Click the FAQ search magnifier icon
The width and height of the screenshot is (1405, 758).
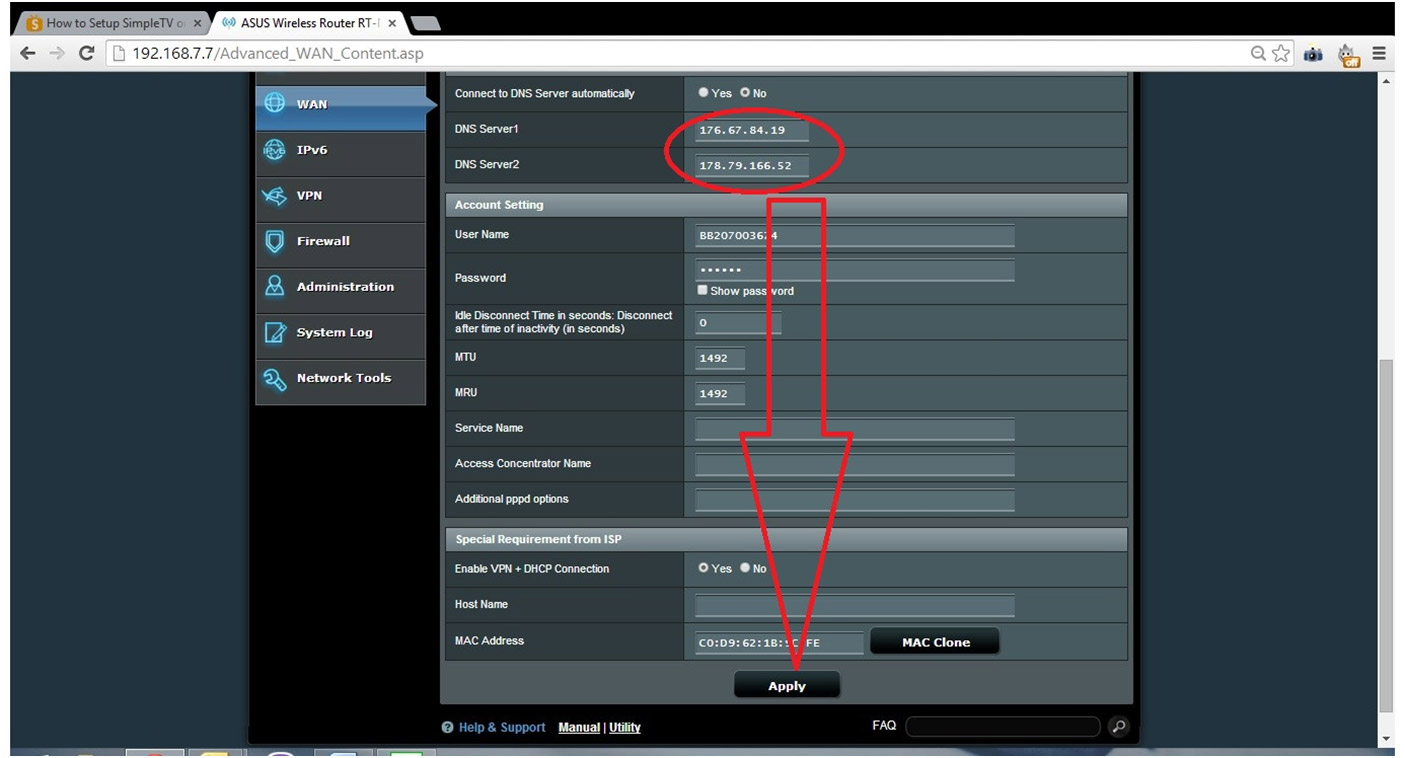[x=1118, y=727]
